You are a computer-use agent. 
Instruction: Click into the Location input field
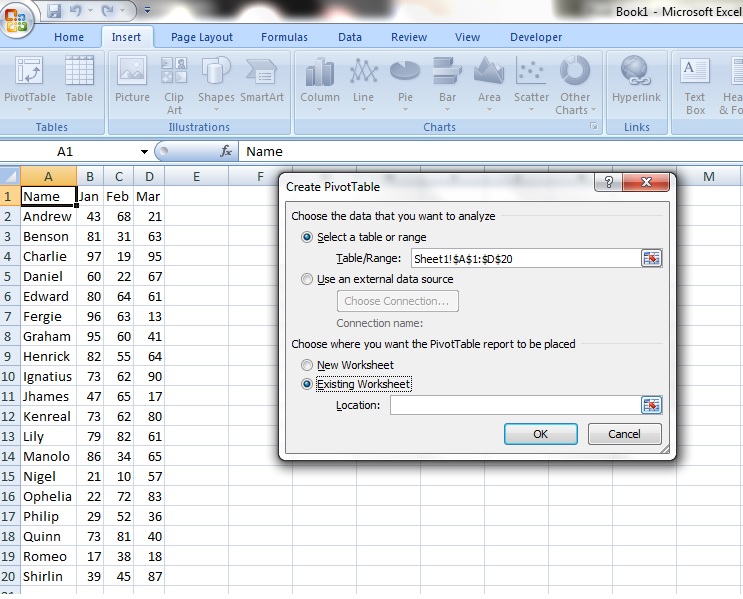[513, 405]
